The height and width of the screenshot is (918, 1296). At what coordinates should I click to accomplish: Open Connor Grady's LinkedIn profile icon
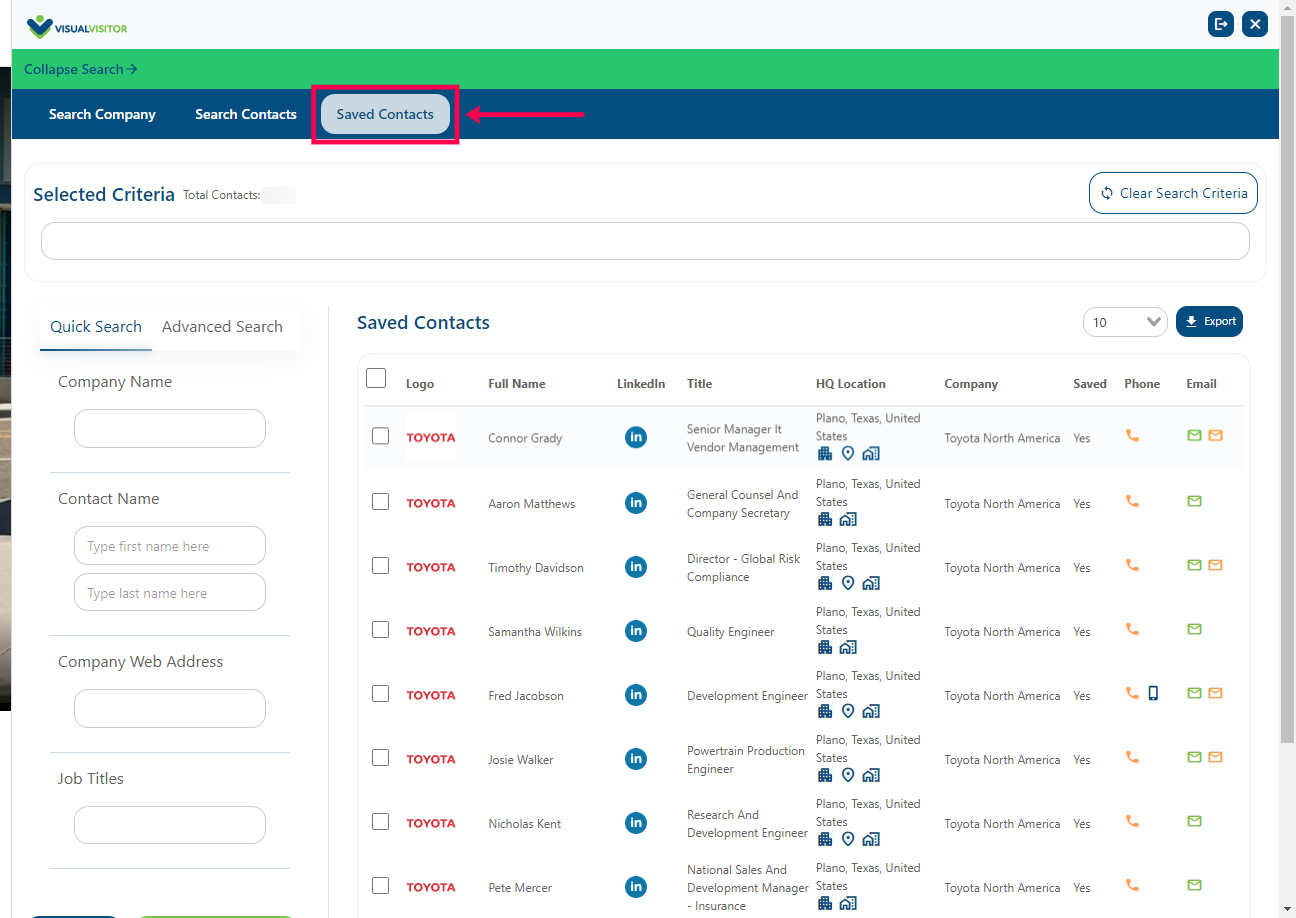[635, 437]
